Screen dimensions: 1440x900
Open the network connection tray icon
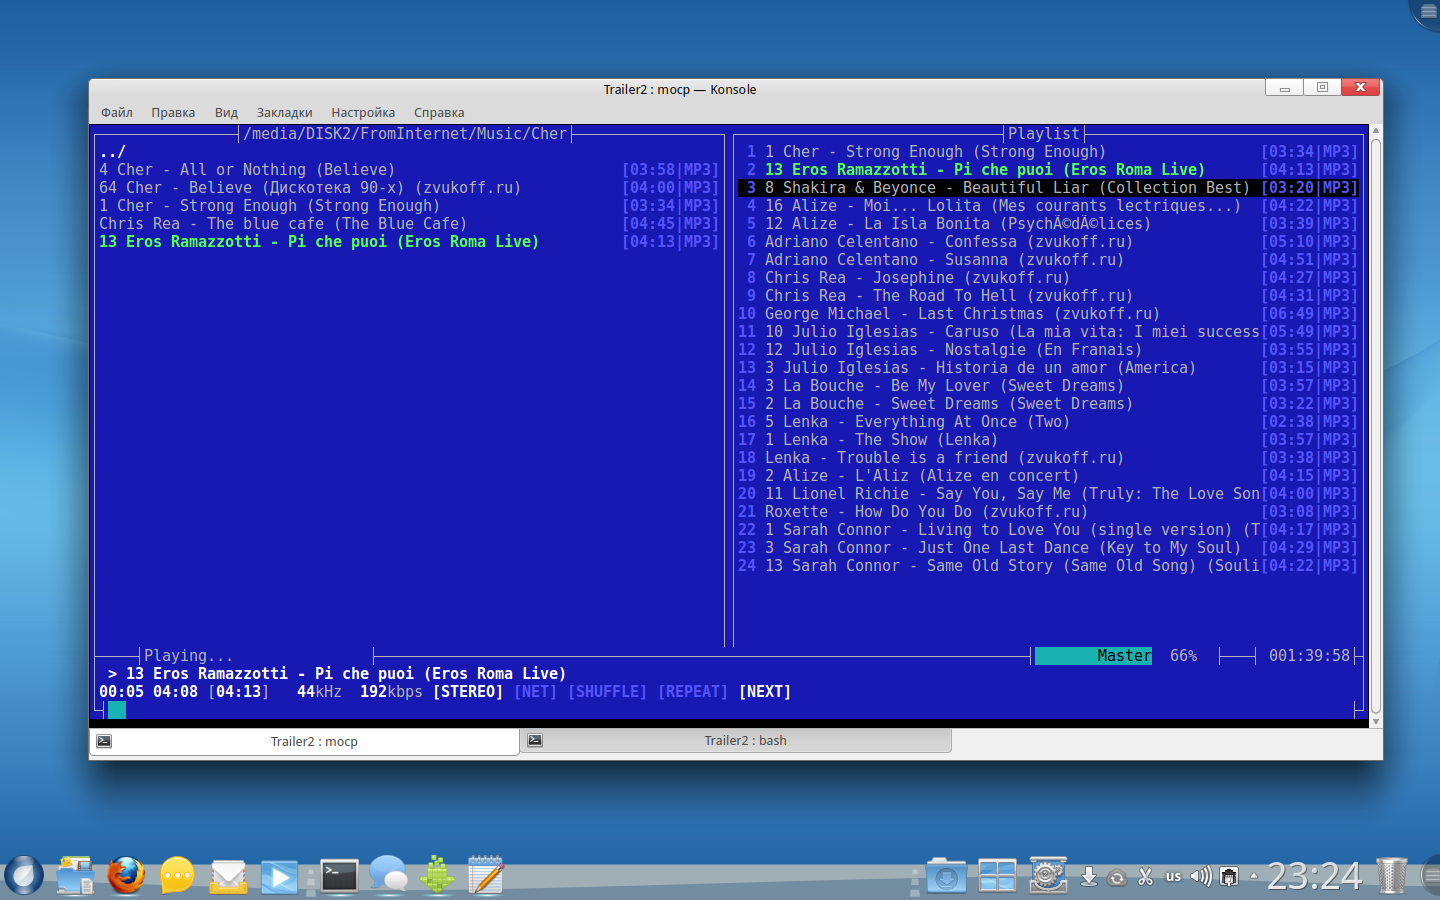1229,877
